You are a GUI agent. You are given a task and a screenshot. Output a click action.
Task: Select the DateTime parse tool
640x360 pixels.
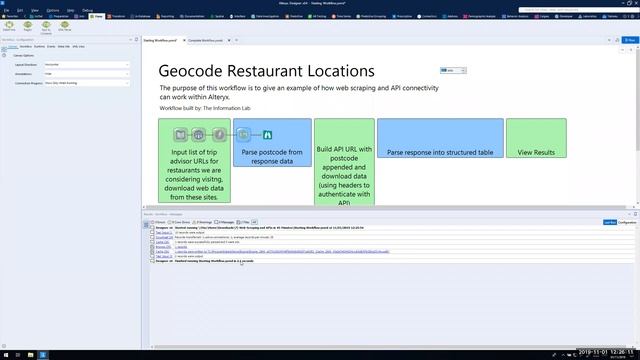click(x=9, y=27)
